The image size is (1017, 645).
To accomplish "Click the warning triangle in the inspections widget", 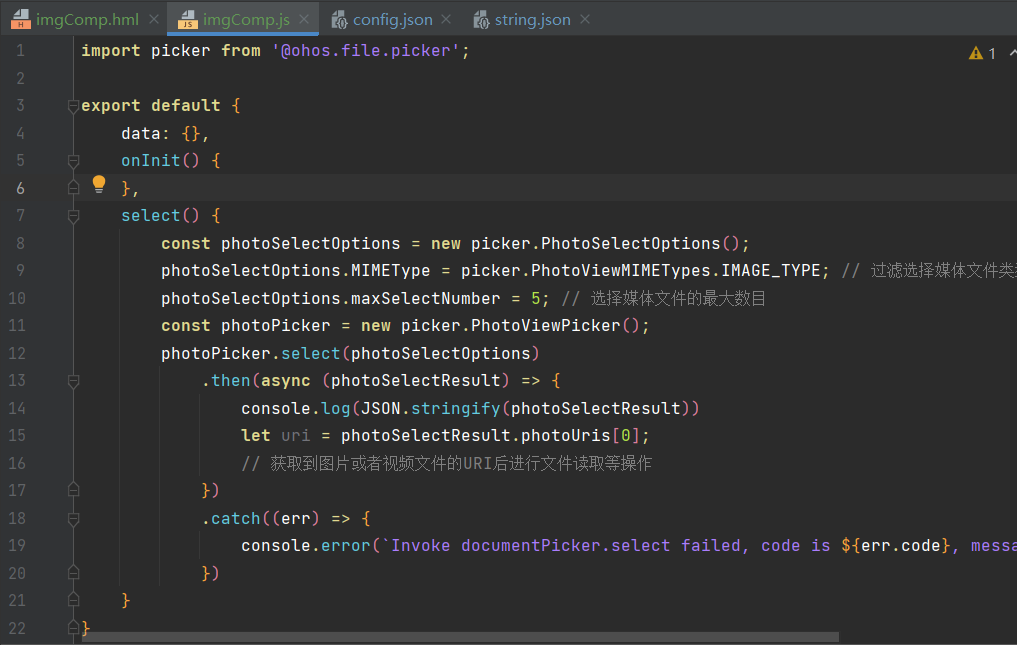I will [x=975, y=52].
